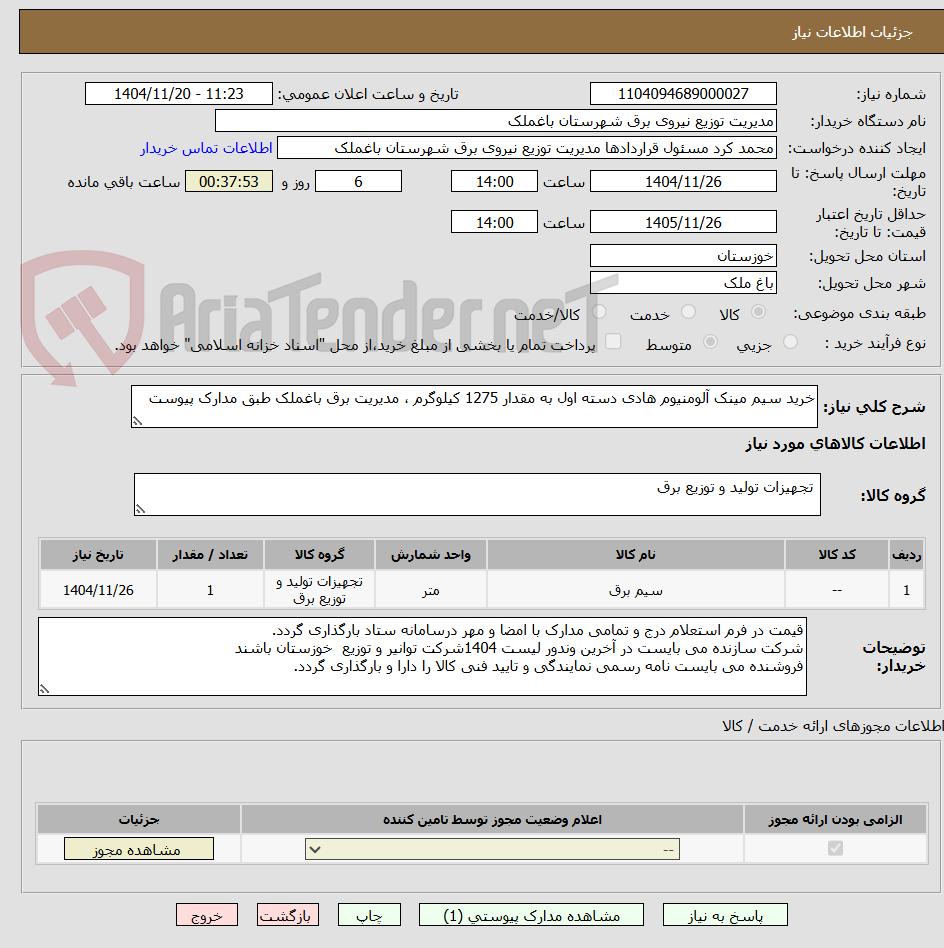This screenshot has width=944, height=948.
Task: Click the 'جزئیات' license column header
Action: (x=138, y=819)
